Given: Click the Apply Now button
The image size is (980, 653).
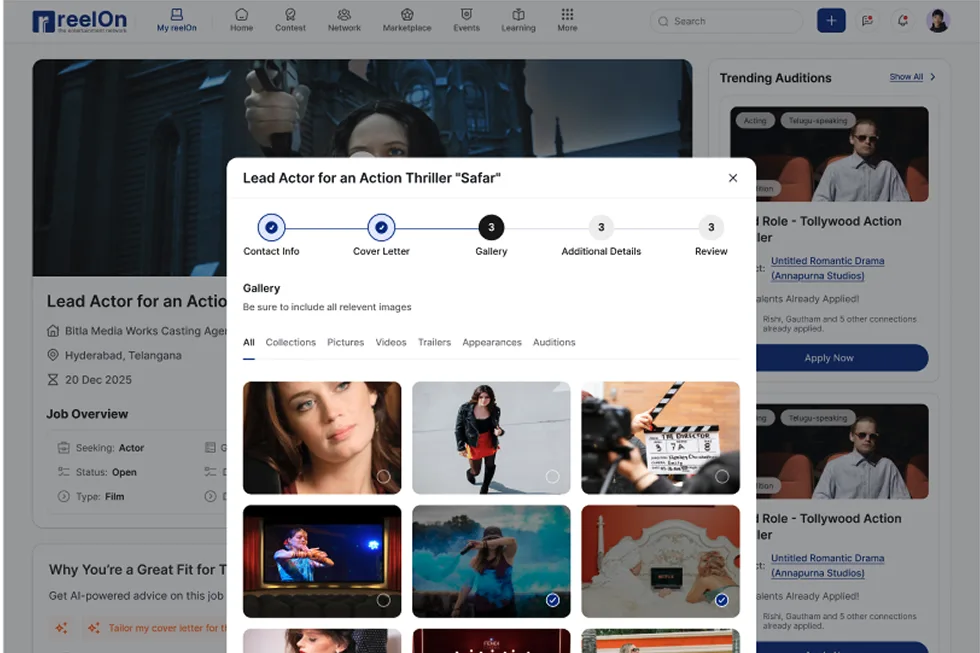Looking at the screenshot, I should point(829,358).
